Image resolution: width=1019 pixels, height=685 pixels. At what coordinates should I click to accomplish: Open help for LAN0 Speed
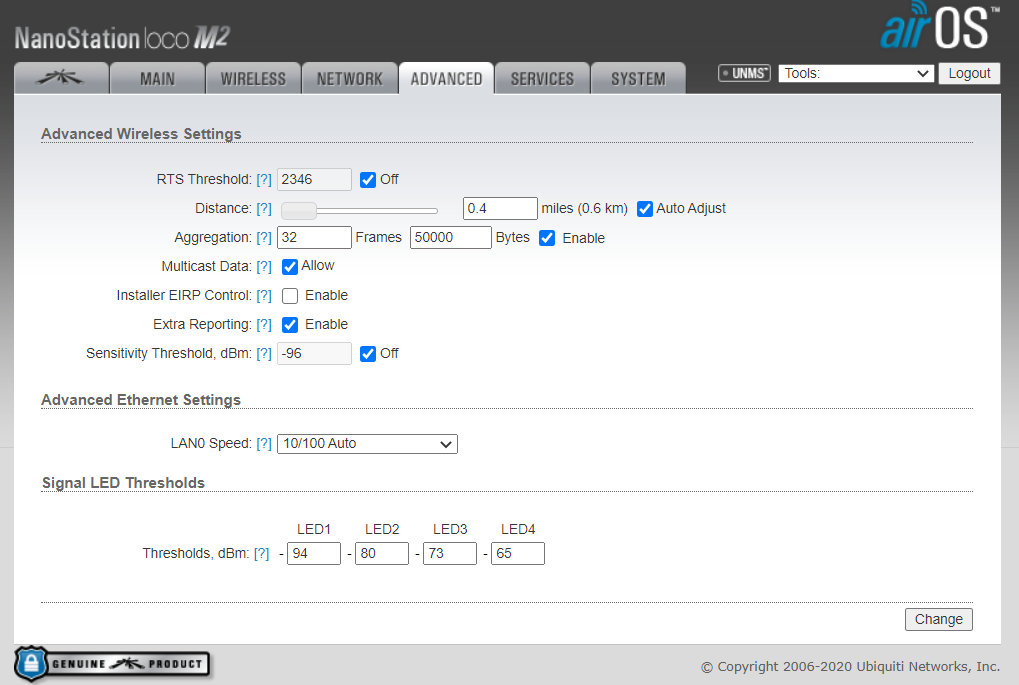[264, 443]
